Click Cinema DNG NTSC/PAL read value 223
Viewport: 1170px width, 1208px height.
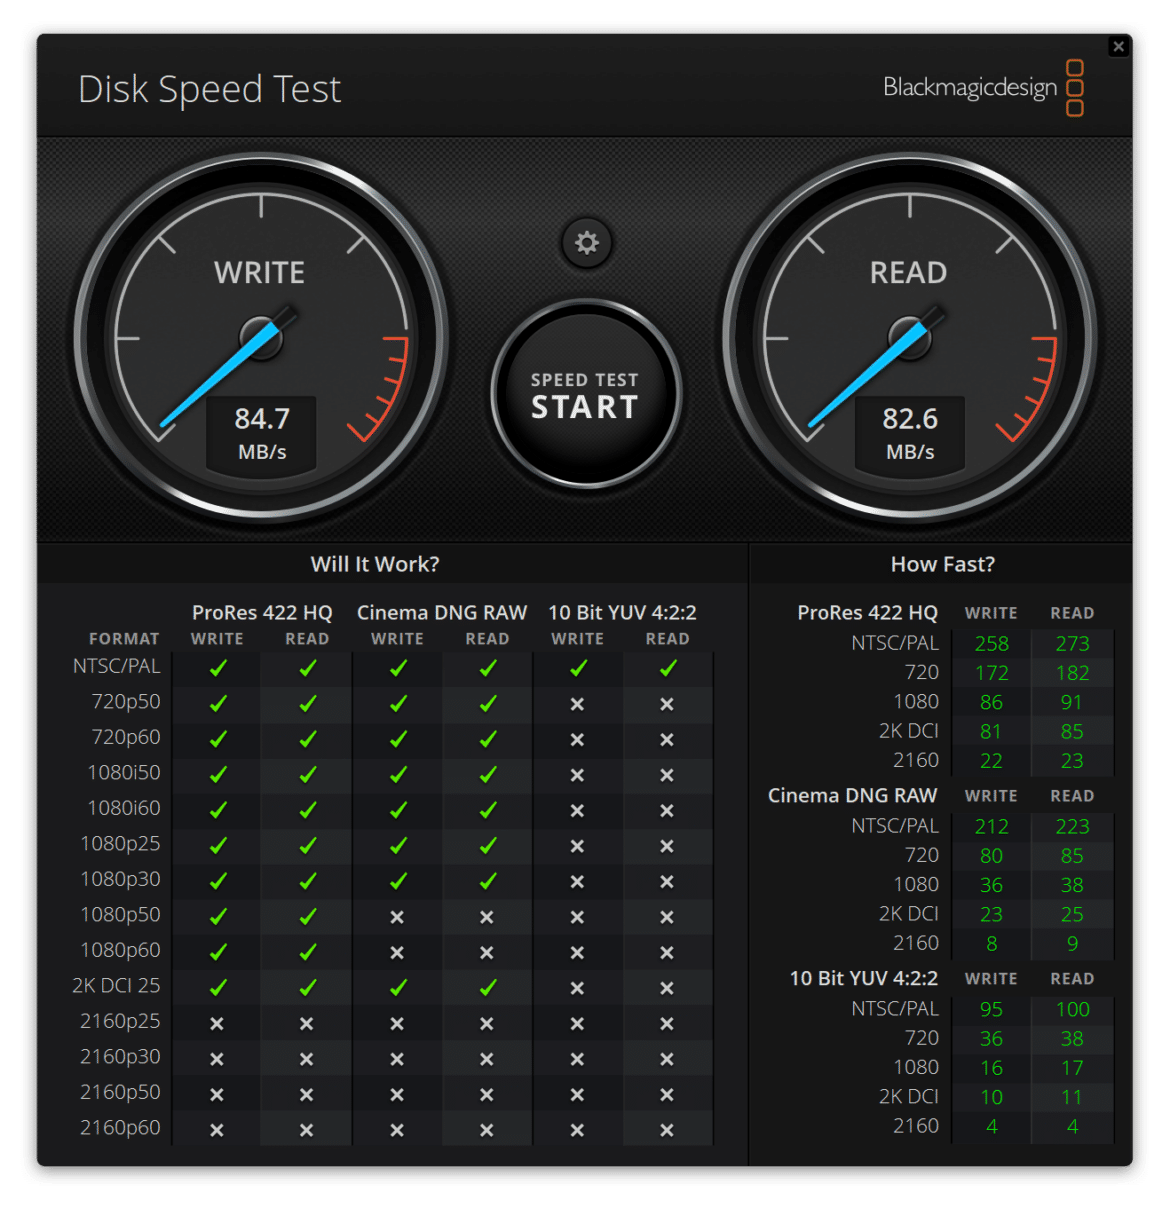[x=1072, y=827]
